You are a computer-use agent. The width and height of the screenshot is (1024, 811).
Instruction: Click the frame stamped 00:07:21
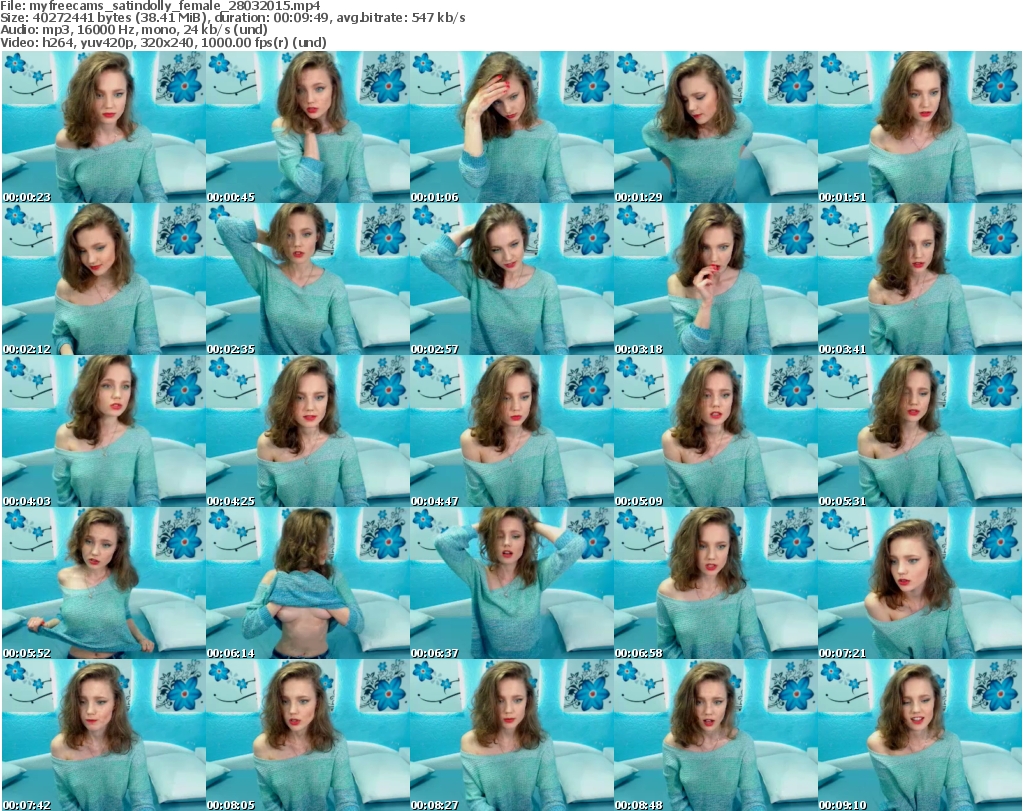click(x=920, y=583)
